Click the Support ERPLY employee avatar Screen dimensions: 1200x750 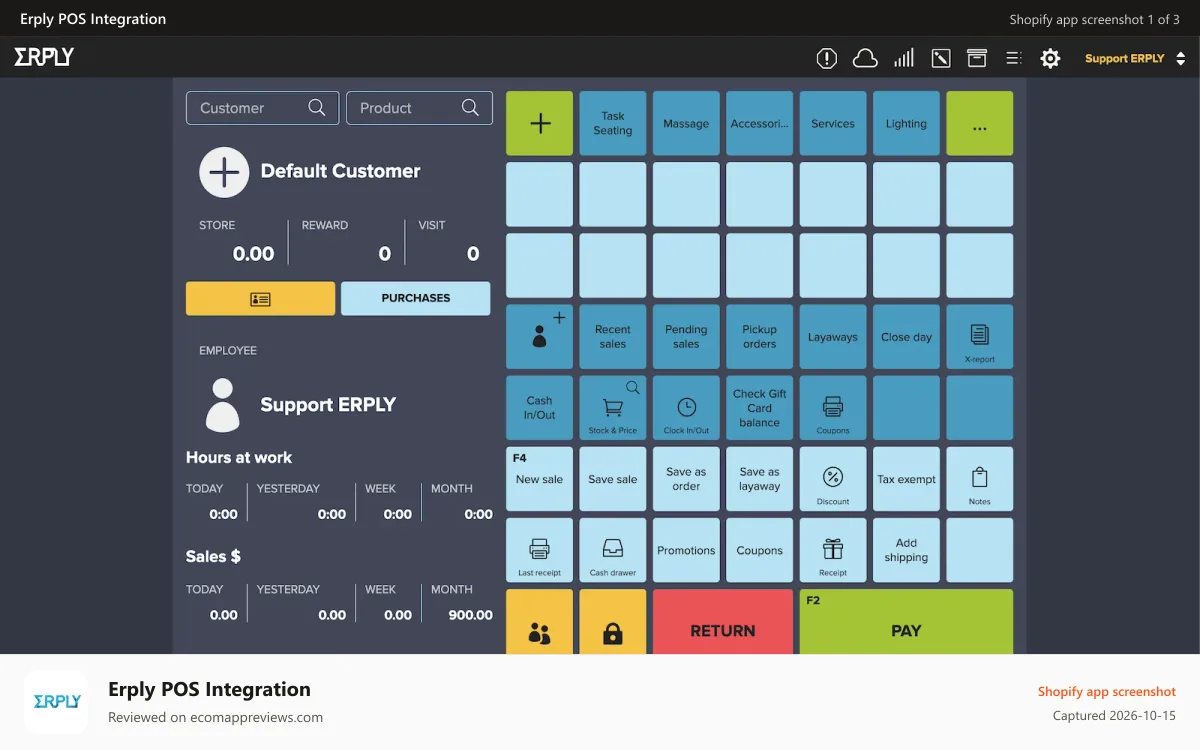point(222,404)
